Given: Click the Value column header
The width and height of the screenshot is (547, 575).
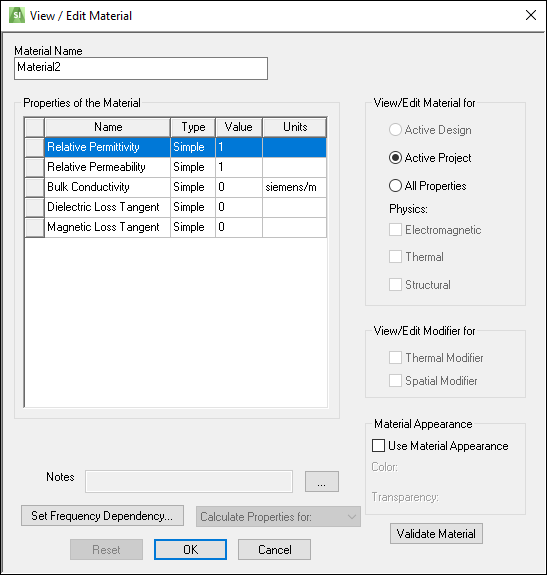Looking at the screenshot, I should 239,127.
